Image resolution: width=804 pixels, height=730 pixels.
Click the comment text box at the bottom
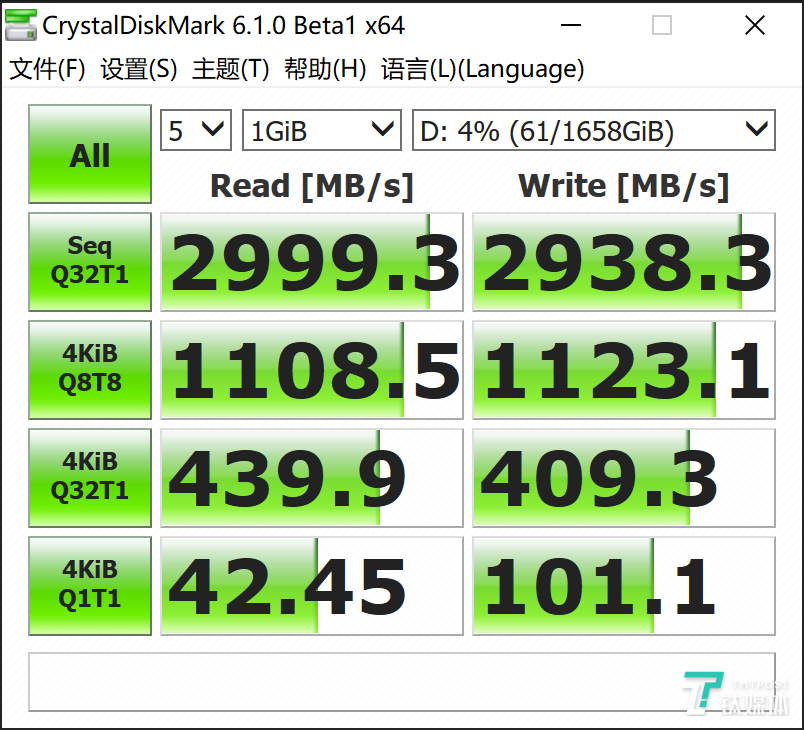[x=402, y=681]
